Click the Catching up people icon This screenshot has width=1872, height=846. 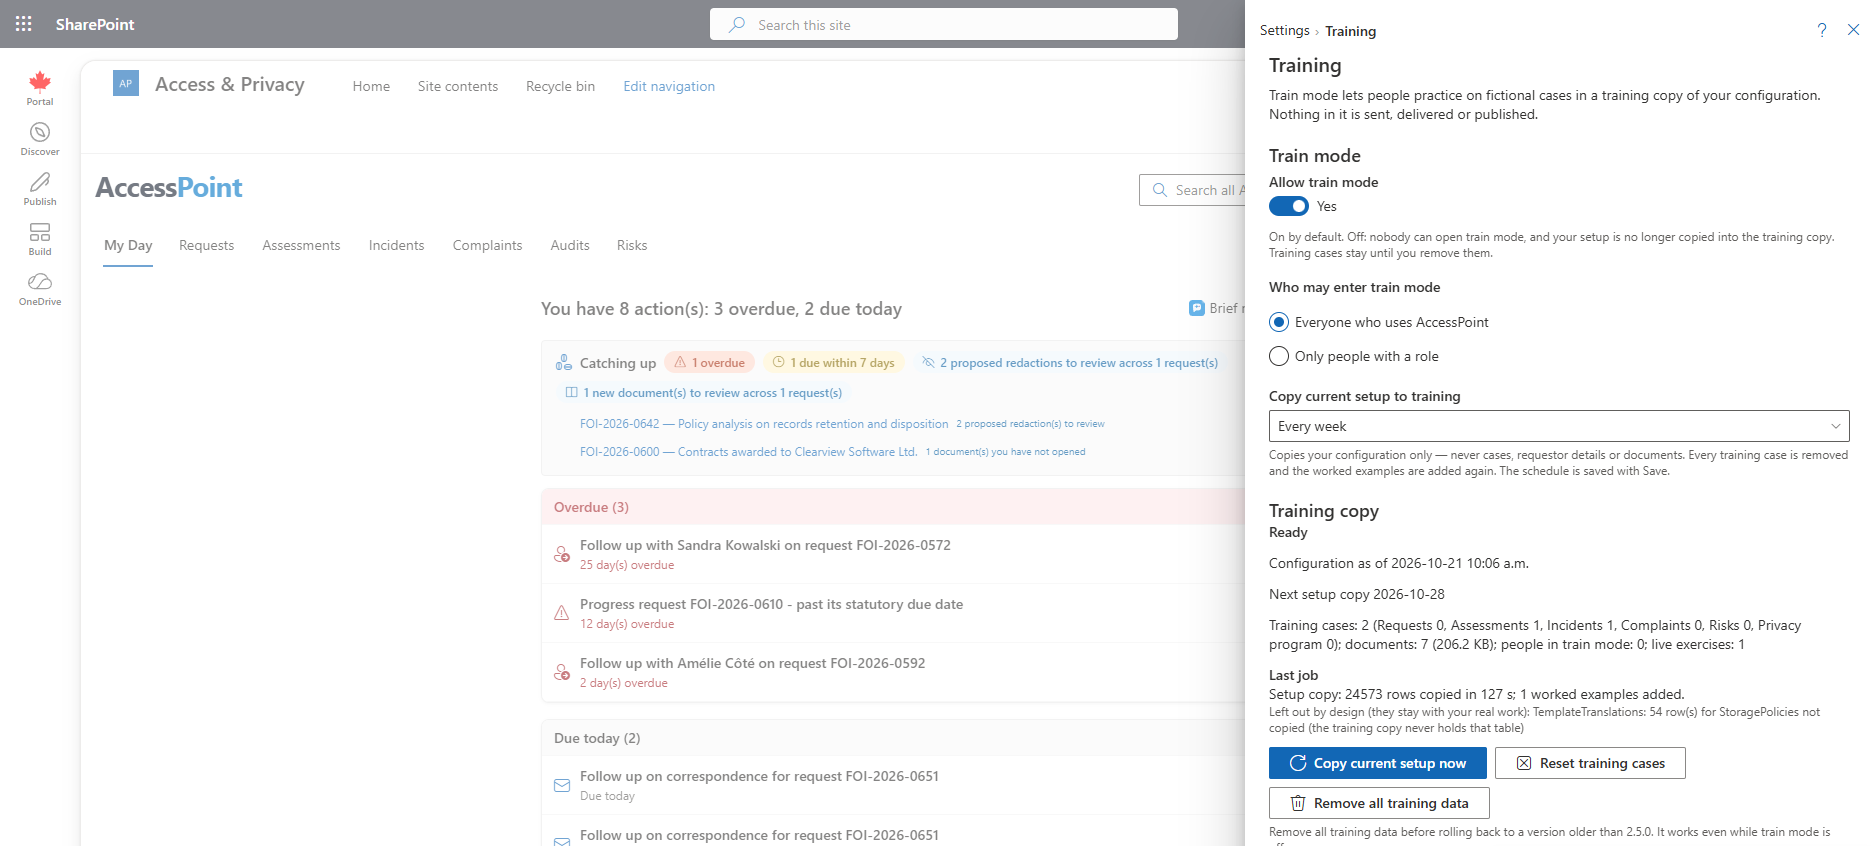click(564, 363)
